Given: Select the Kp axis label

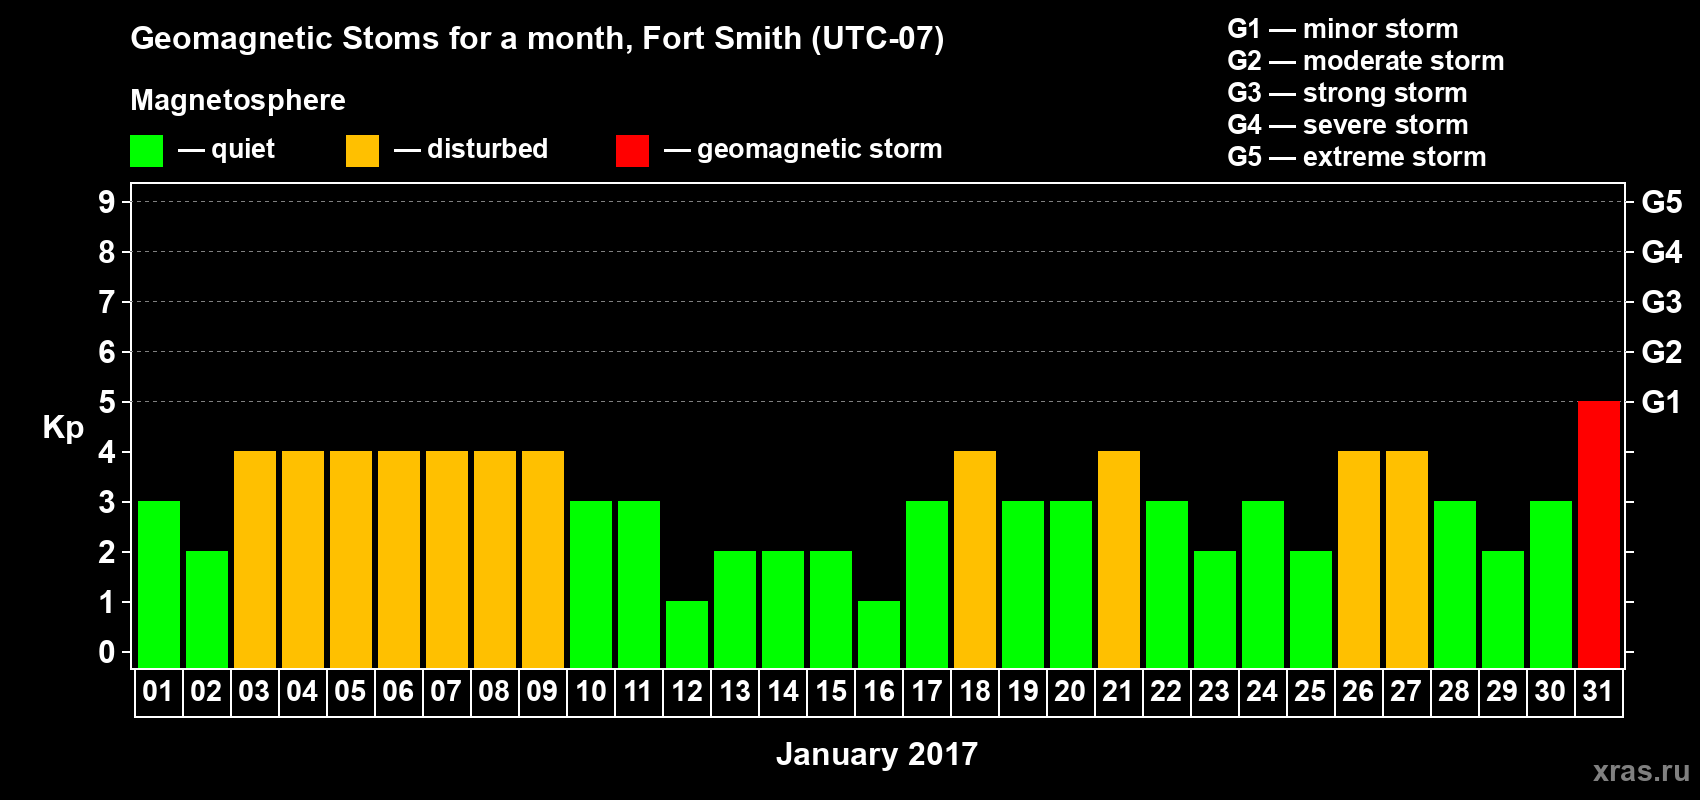Looking at the screenshot, I should click(x=63, y=428).
